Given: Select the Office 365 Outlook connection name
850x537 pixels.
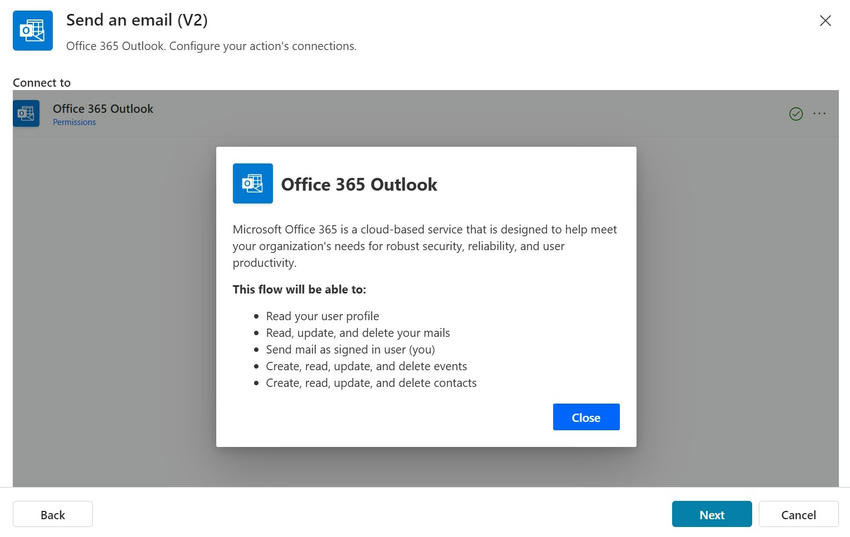Looking at the screenshot, I should (x=103, y=109).
